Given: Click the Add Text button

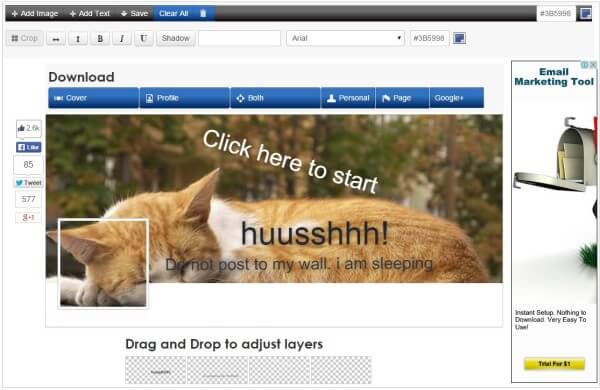Looking at the screenshot, I should [90, 13].
